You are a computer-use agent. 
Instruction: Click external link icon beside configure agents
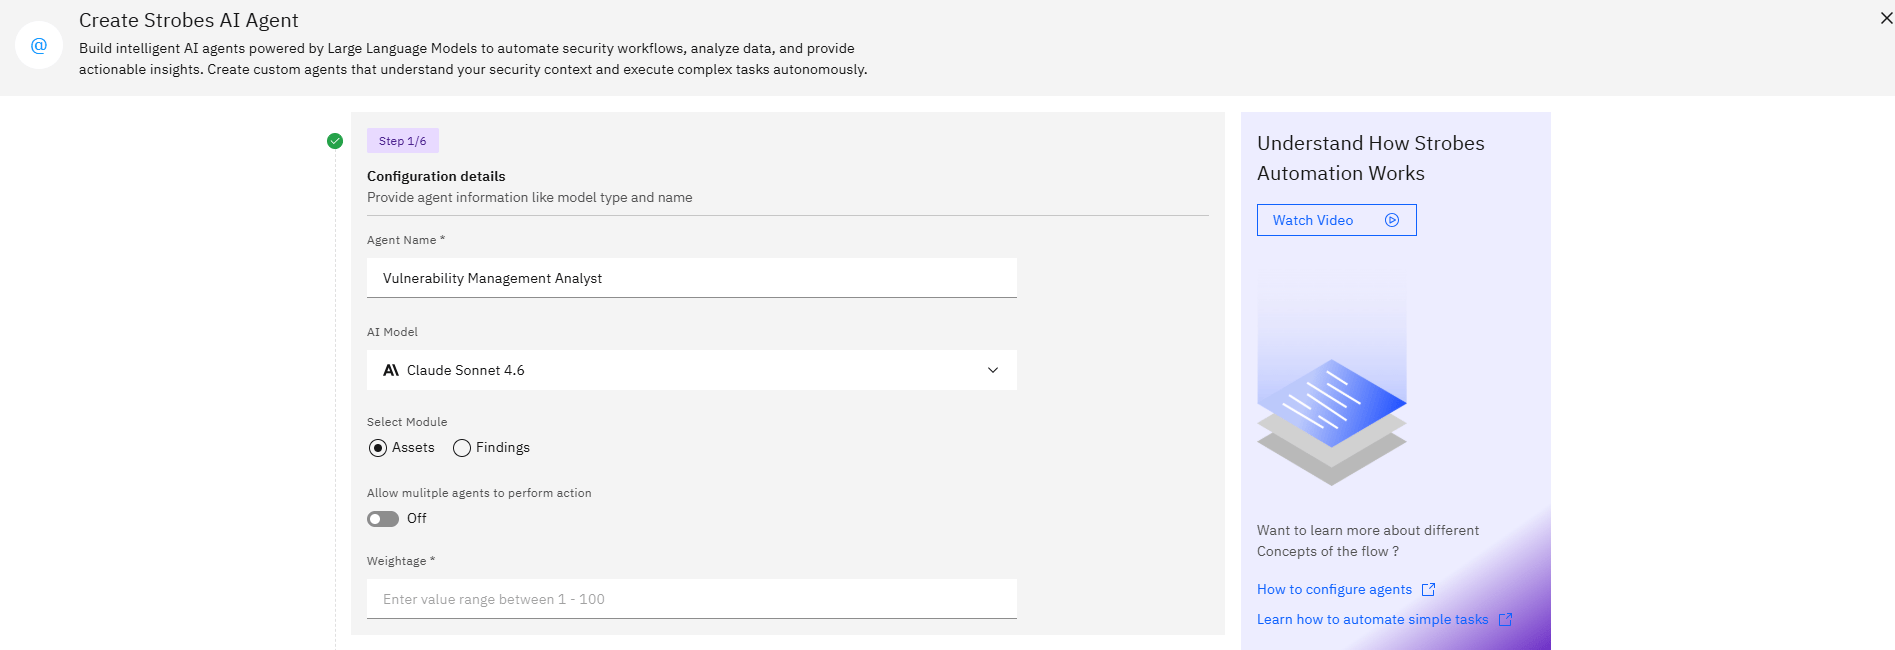click(x=1428, y=590)
